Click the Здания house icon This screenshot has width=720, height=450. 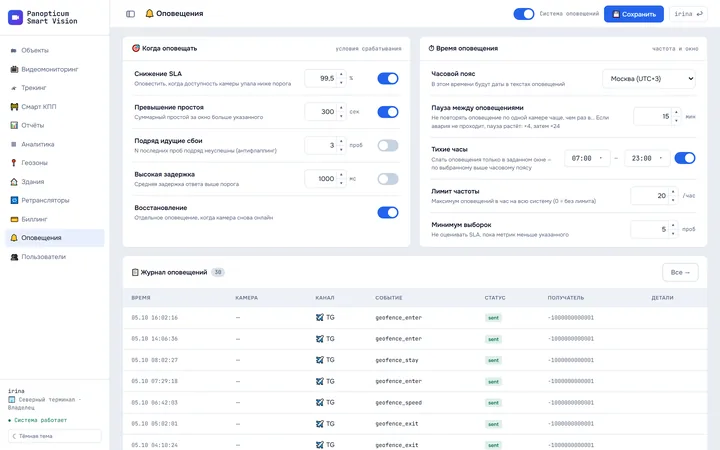[14, 182]
